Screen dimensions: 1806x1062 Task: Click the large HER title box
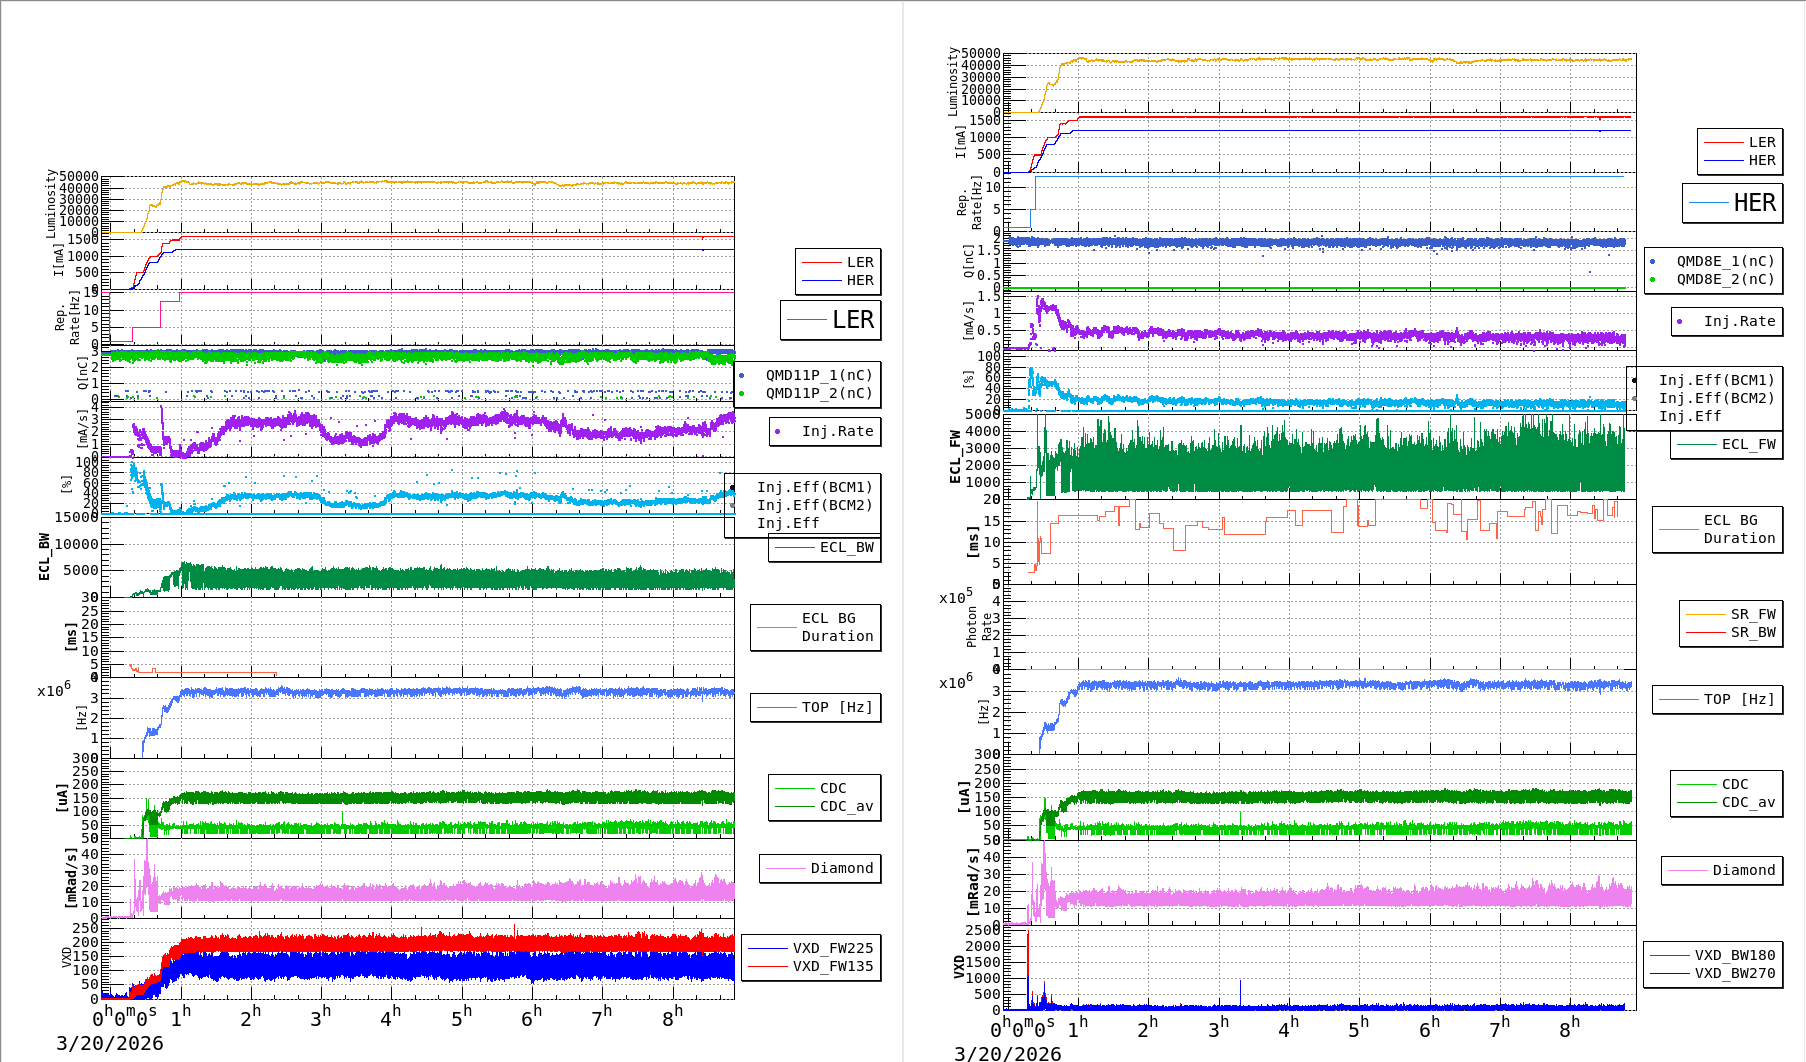tap(1732, 203)
